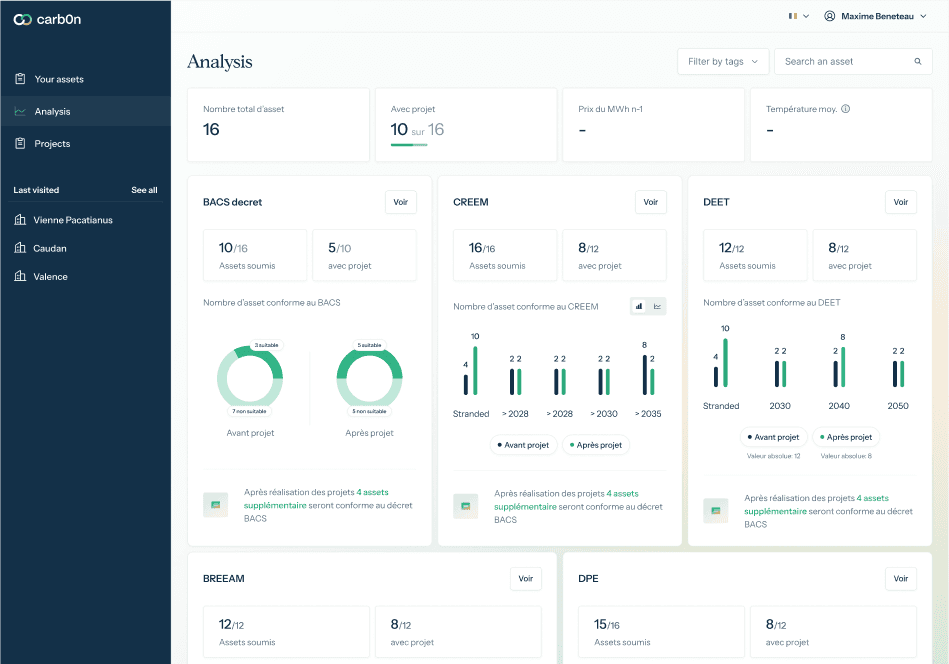Screen dimensions: 949x664
Task: Click the DEET footer note icon
Action: tap(715, 511)
